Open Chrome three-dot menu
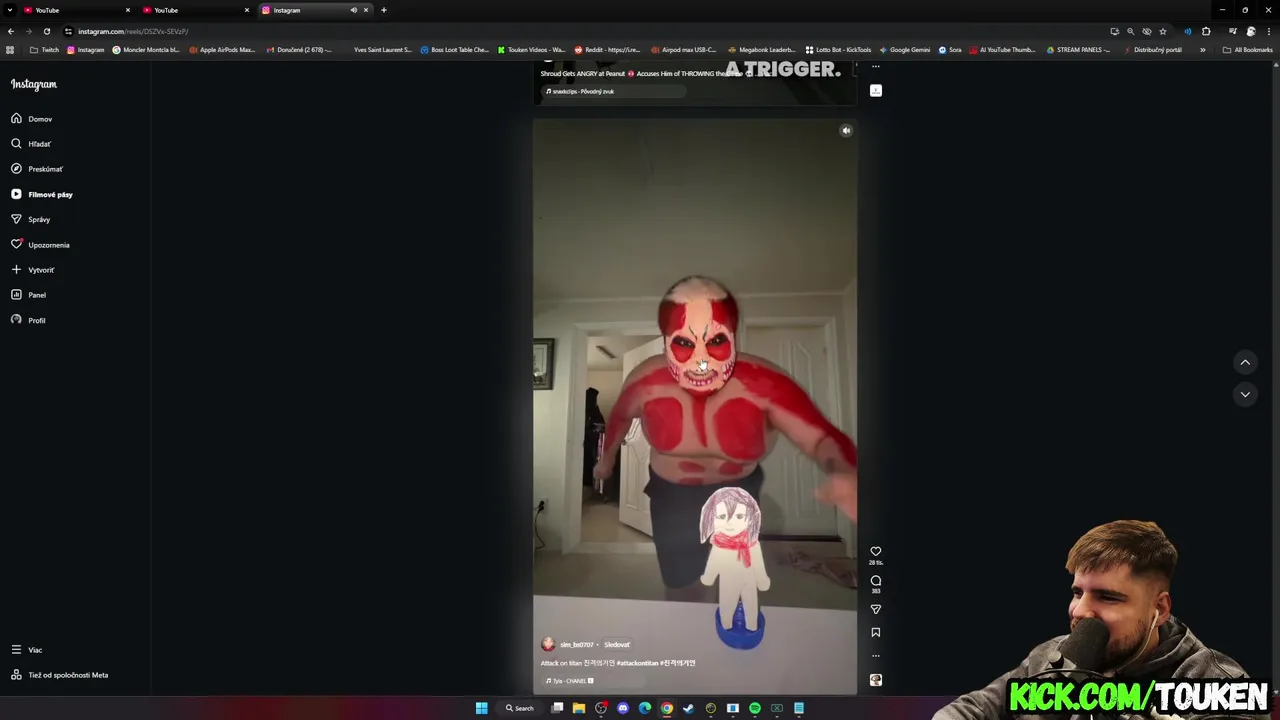This screenshot has width=1280, height=720. tap(1269, 31)
